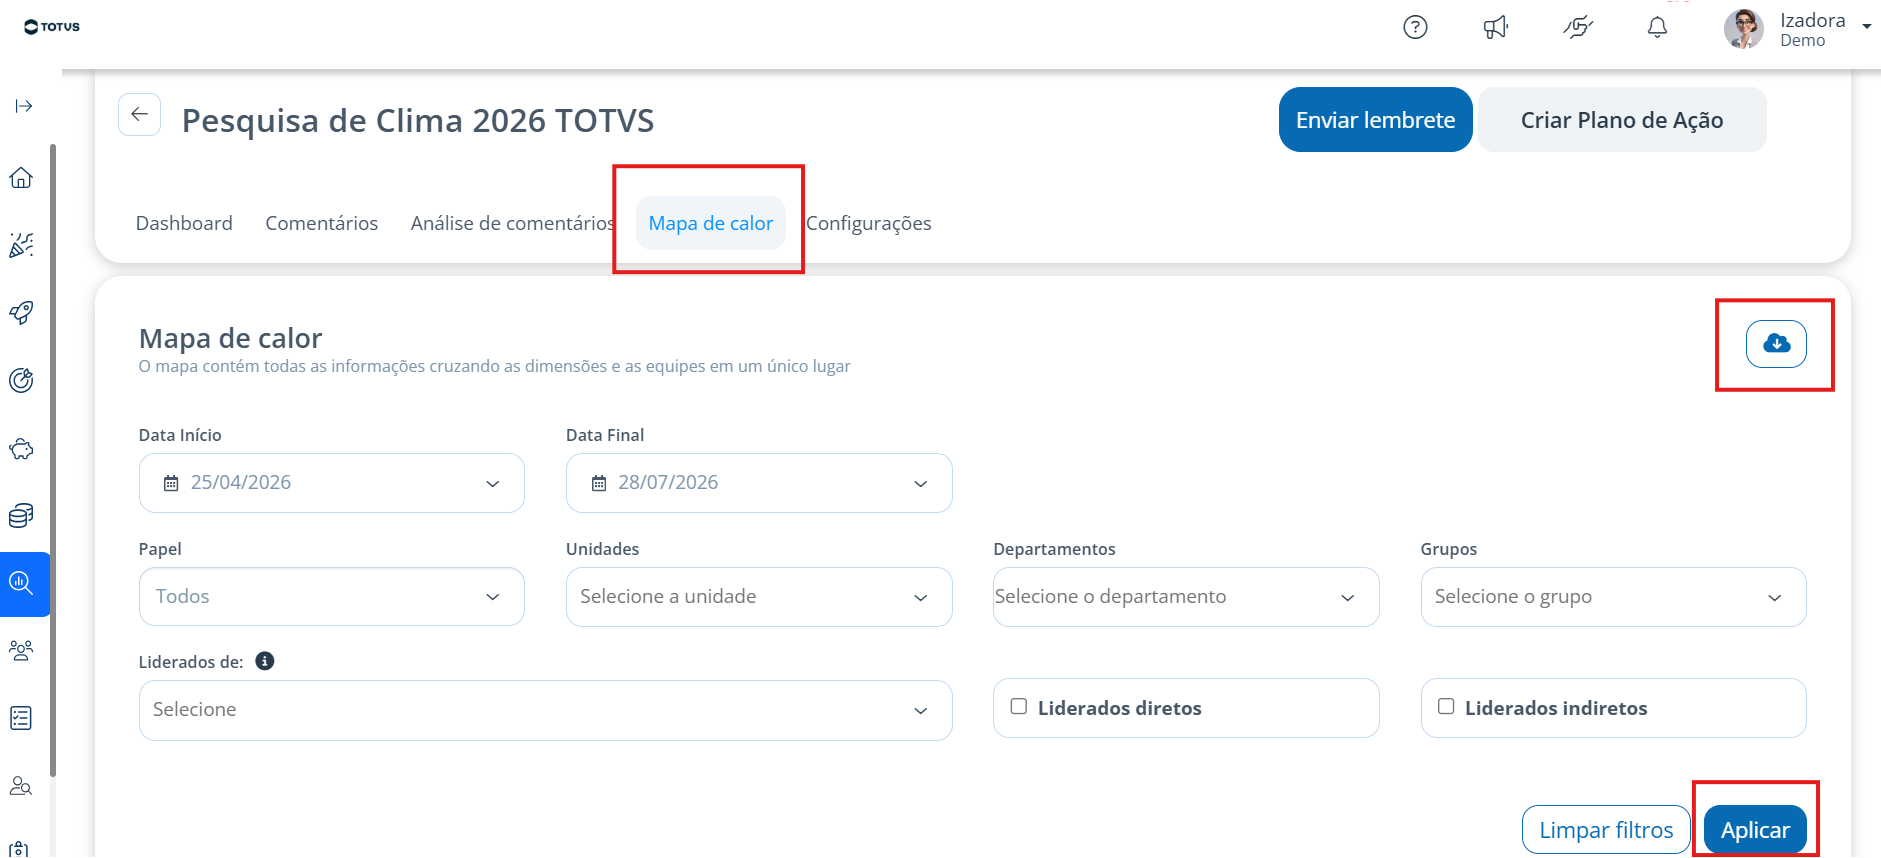Switch to the Configurações tab
This screenshot has height=858, width=1881.
pyautogui.click(x=869, y=223)
